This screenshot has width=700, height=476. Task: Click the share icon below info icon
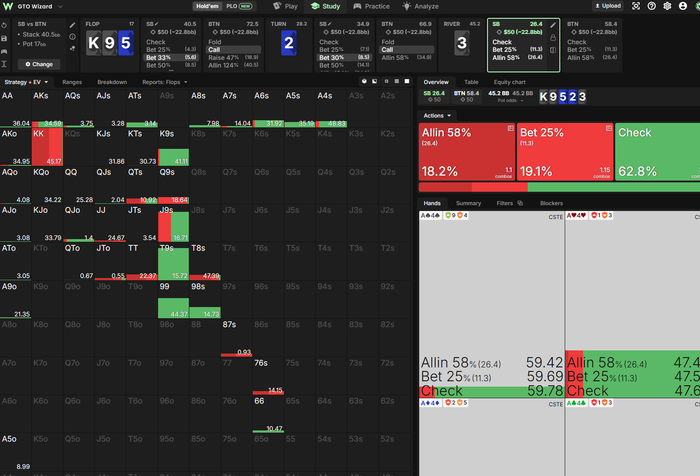pyautogui.click(x=72, y=48)
